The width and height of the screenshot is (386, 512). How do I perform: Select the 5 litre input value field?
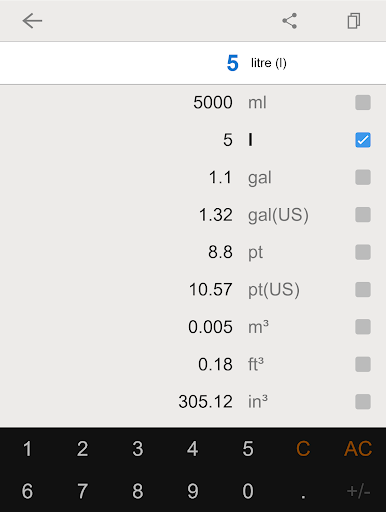pyautogui.click(x=193, y=63)
